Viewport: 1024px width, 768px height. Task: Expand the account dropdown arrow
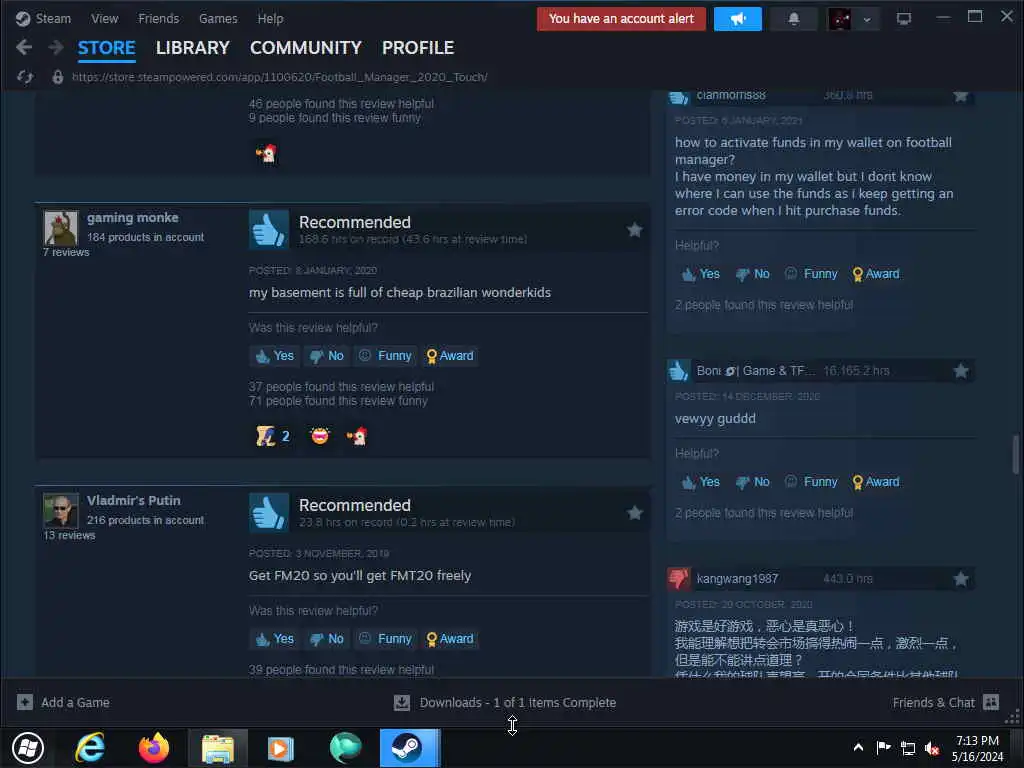[x=867, y=20]
